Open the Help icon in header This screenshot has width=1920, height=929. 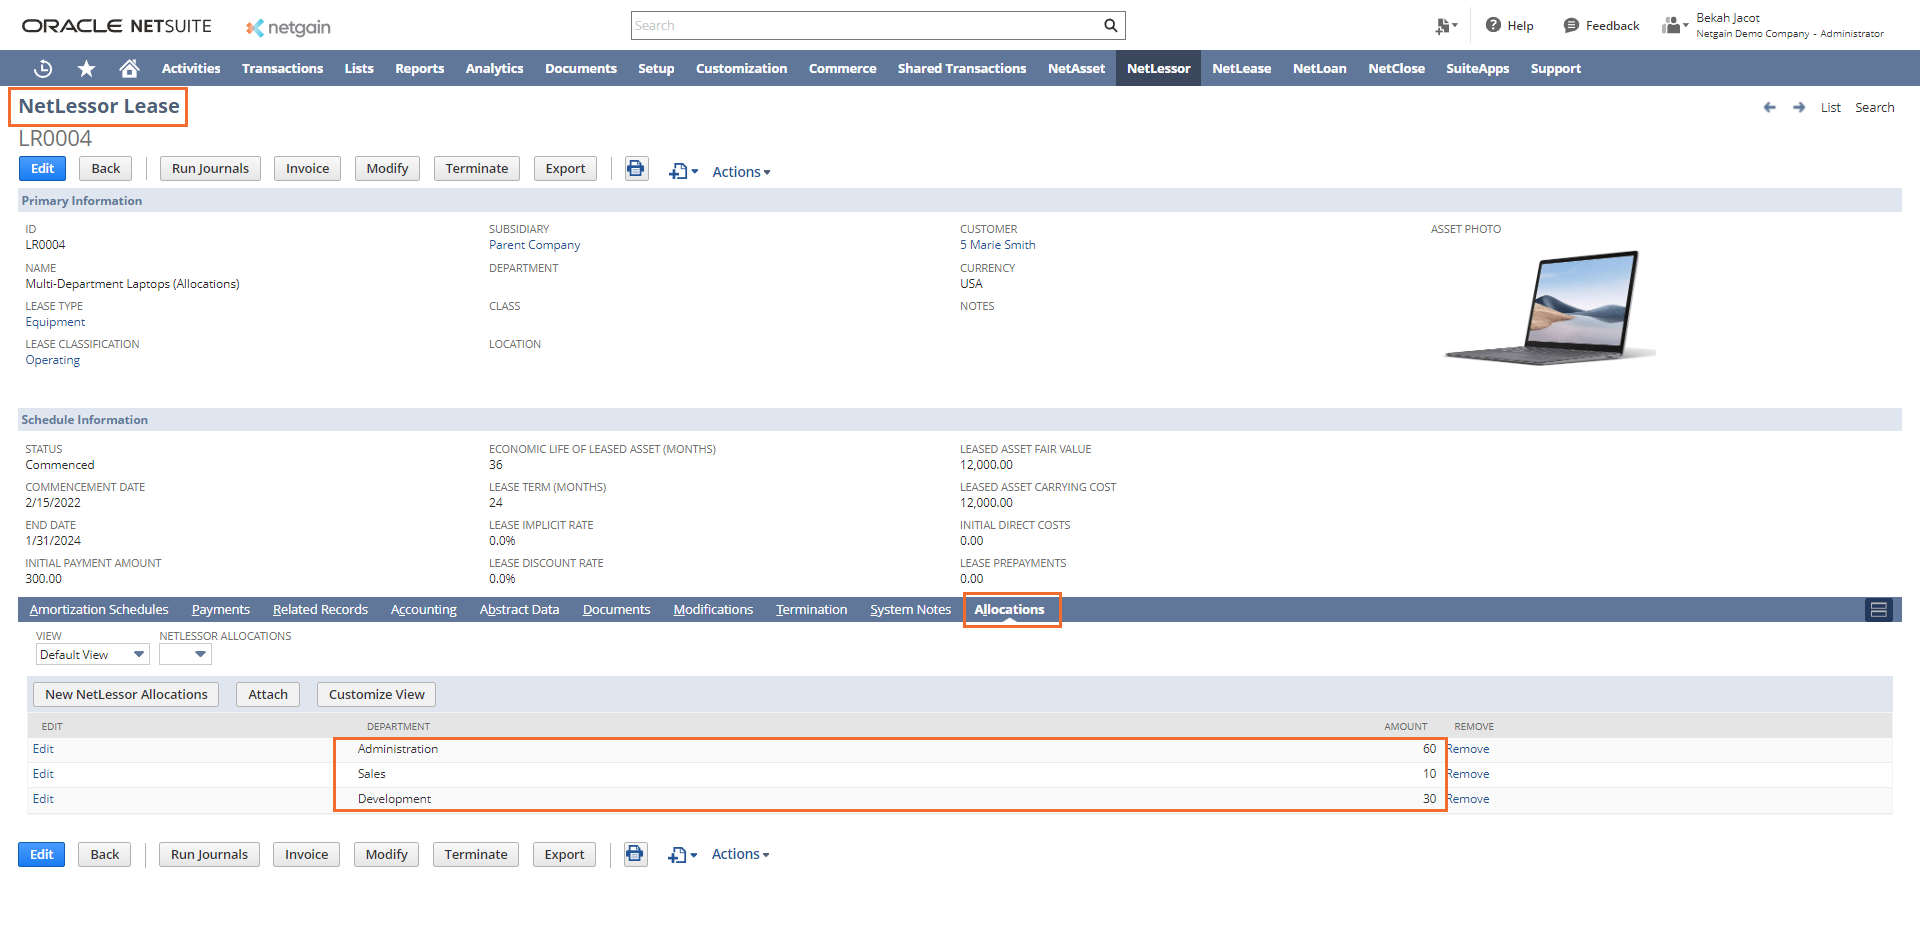1493,25
